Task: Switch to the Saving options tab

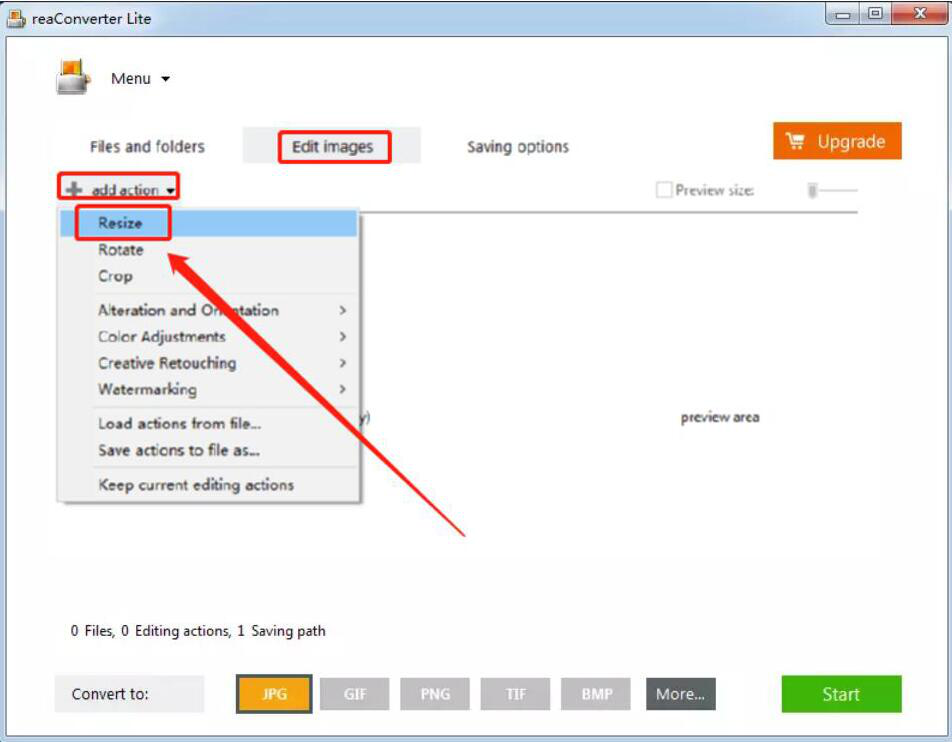Action: point(518,146)
